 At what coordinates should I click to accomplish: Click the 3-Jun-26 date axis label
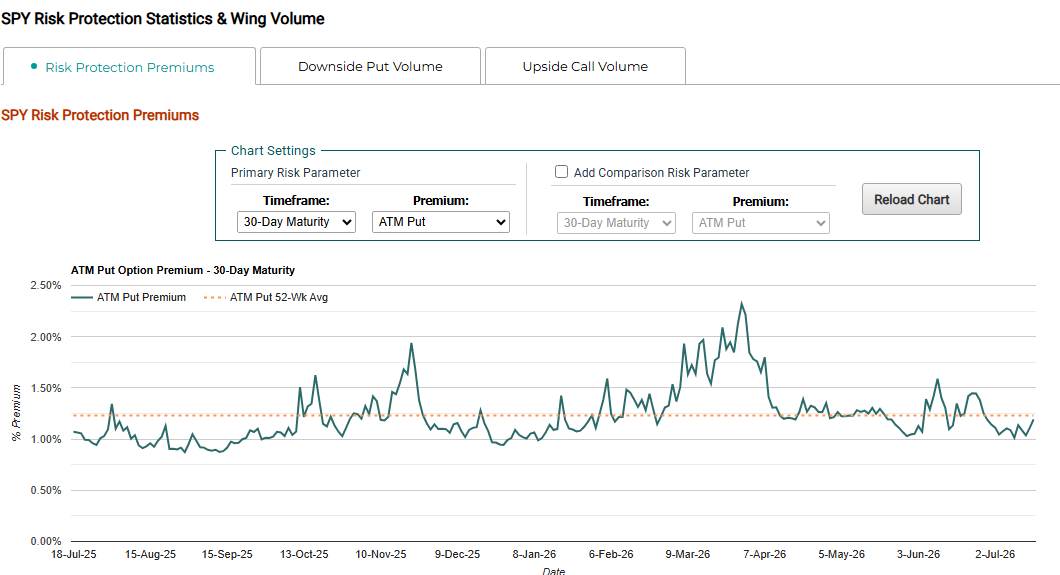click(x=919, y=554)
